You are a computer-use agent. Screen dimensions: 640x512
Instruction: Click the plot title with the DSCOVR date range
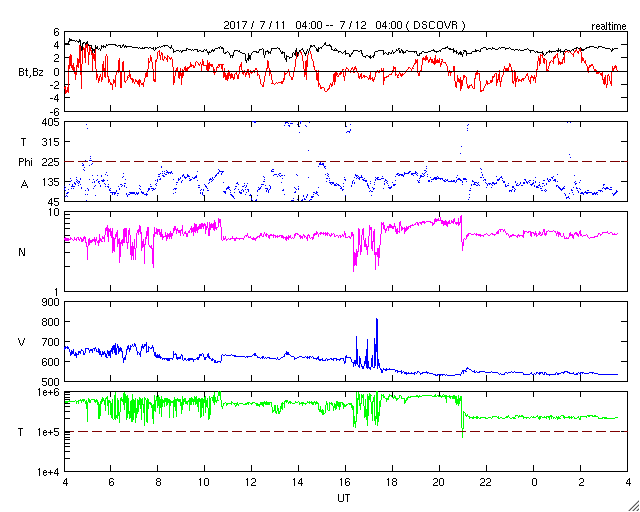tap(344, 25)
